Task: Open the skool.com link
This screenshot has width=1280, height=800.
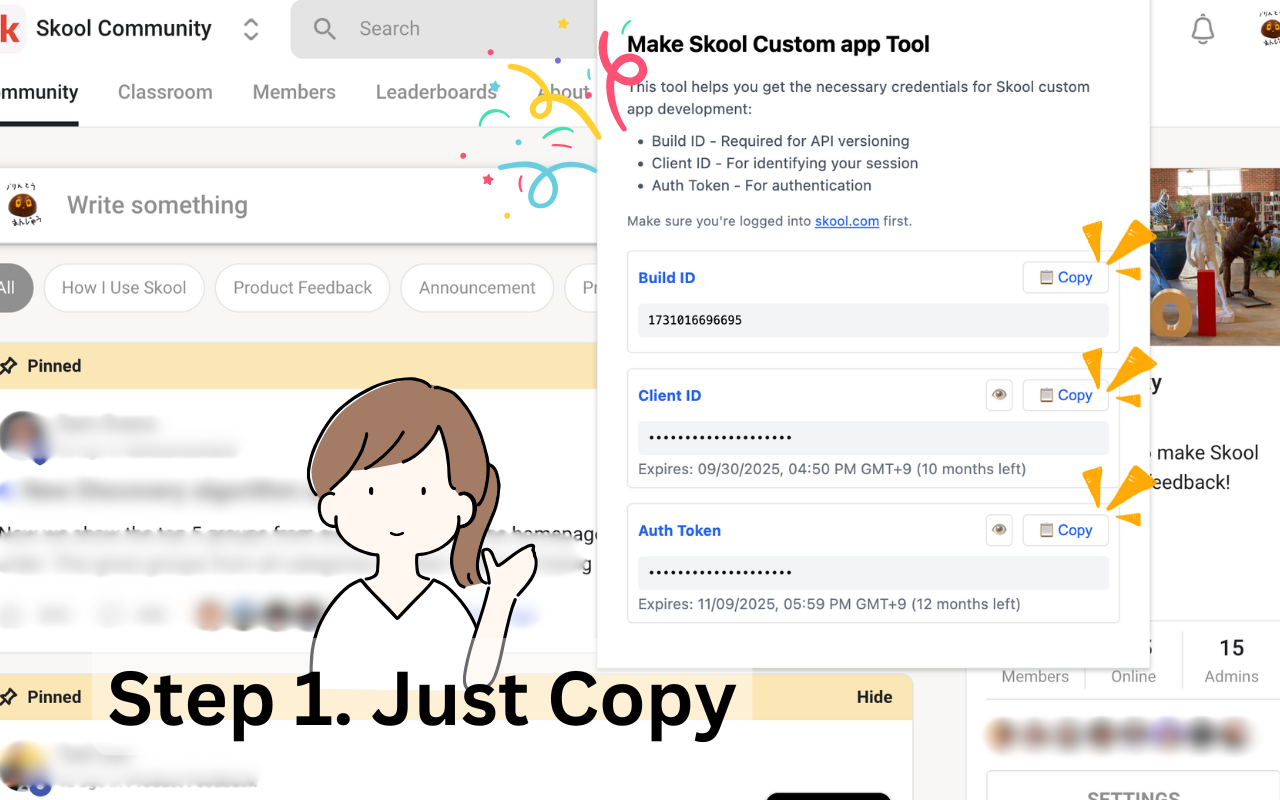Action: click(x=847, y=221)
